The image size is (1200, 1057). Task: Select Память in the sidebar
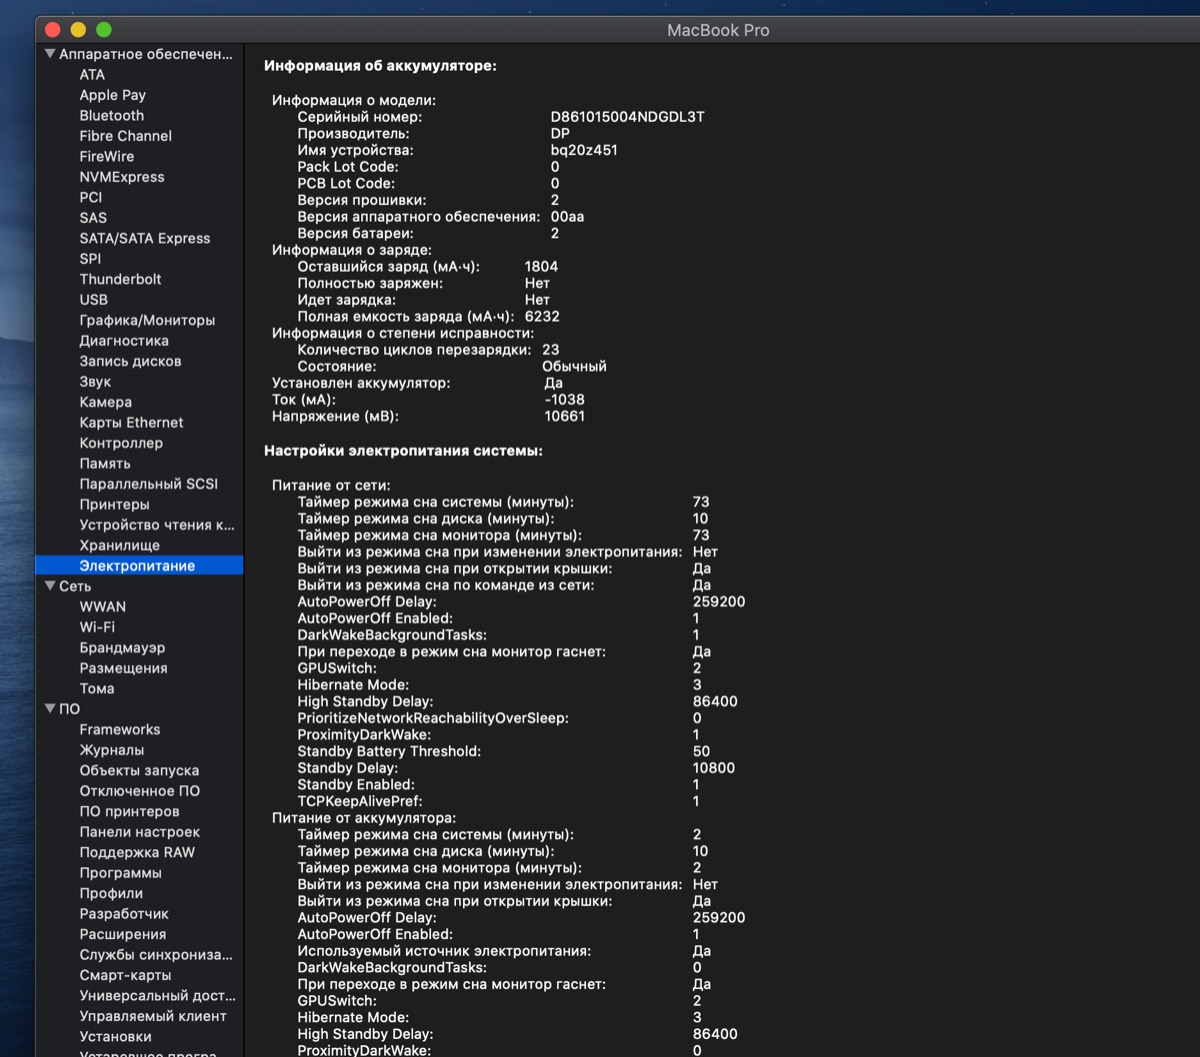point(105,464)
